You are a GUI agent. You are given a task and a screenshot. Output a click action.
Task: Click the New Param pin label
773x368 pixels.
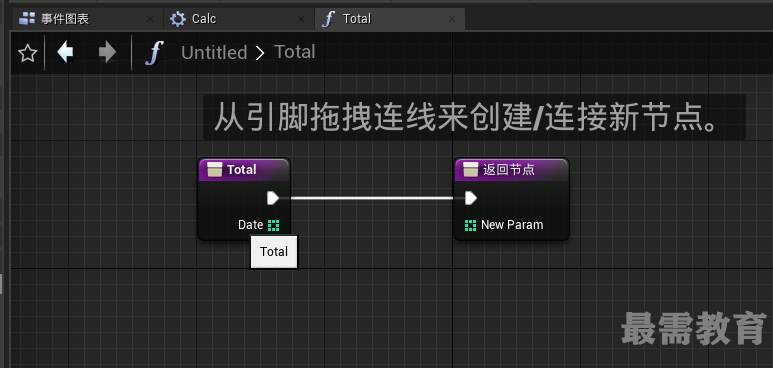512,225
